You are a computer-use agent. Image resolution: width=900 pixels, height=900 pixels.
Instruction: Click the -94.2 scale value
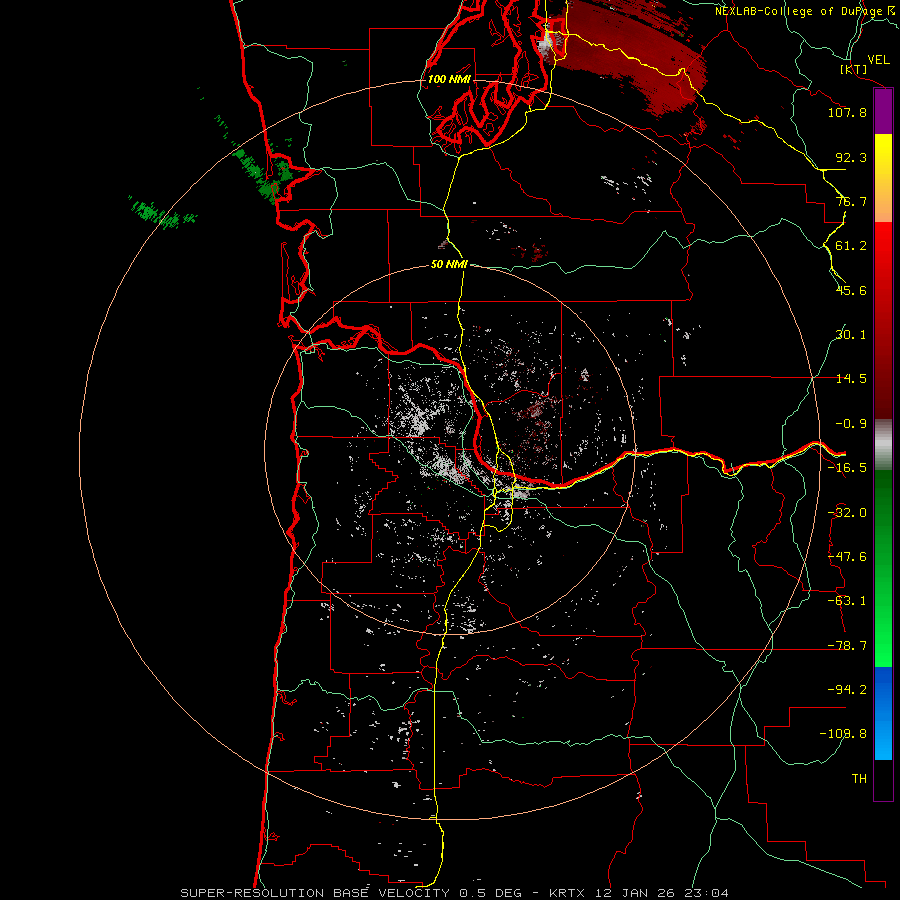(847, 689)
